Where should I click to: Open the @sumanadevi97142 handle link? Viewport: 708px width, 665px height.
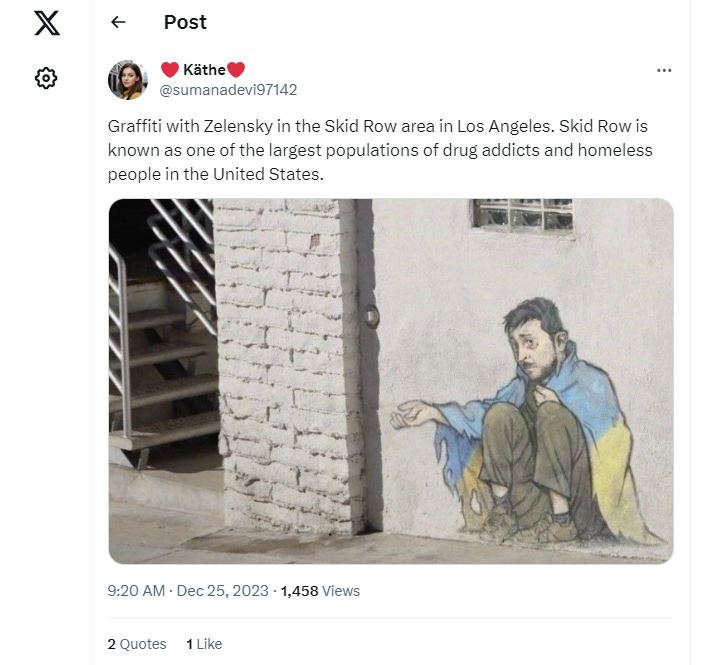[x=228, y=89]
